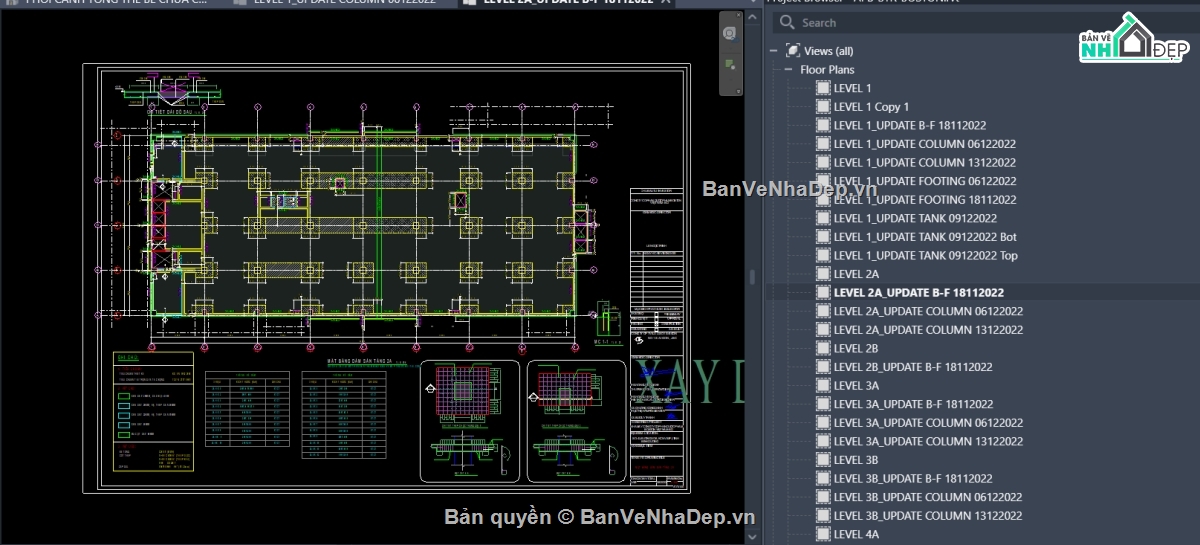Open LEVEL 2A_UPDATE COLUMN 13122022 view
The image size is (1200, 545).
coord(928,330)
